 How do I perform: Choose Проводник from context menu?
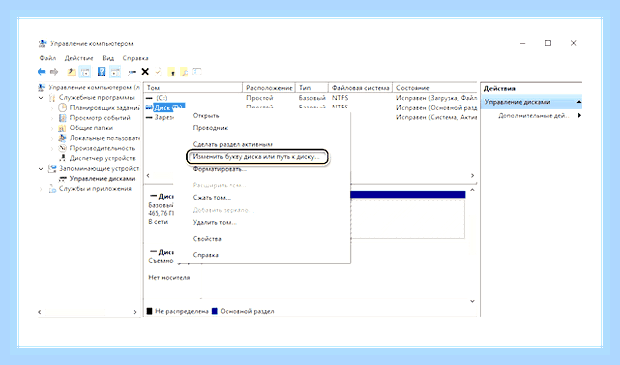210,128
